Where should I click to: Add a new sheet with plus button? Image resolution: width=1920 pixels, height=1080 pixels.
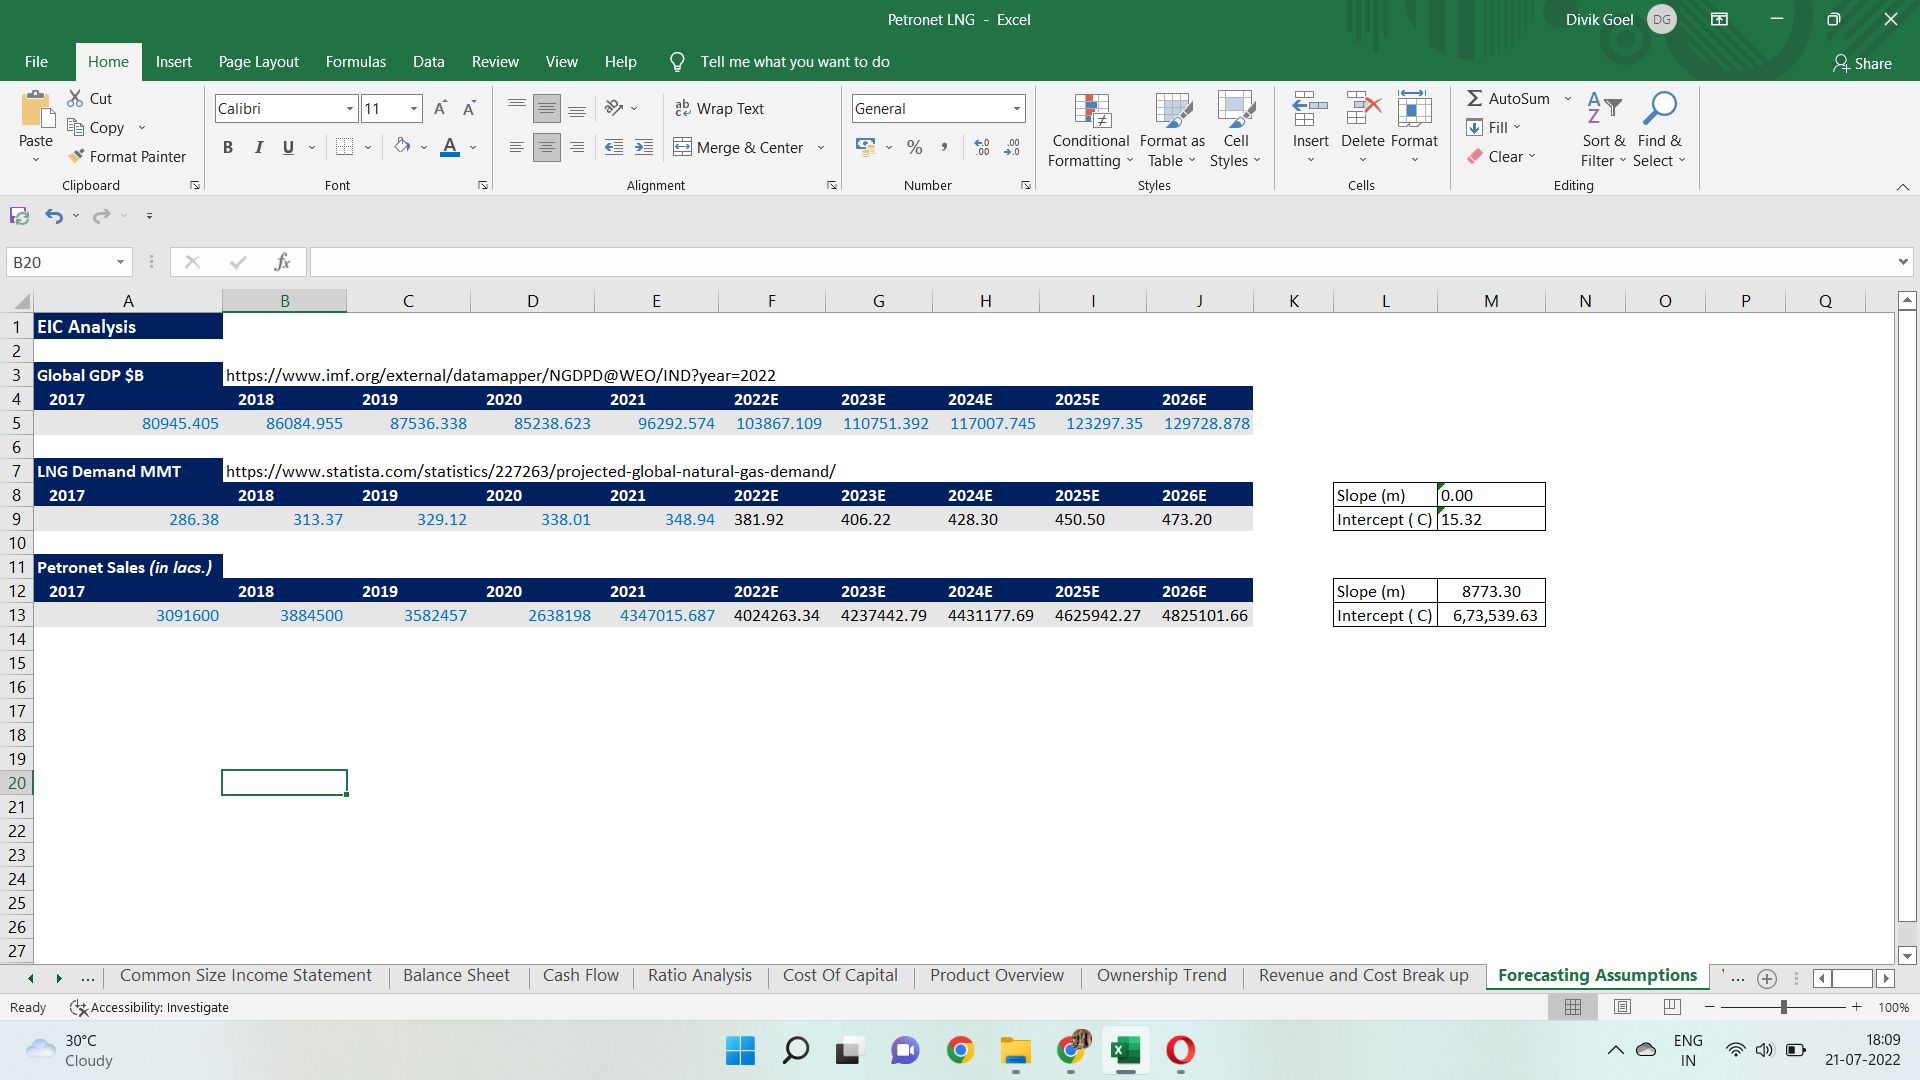pyautogui.click(x=1767, y=978)
